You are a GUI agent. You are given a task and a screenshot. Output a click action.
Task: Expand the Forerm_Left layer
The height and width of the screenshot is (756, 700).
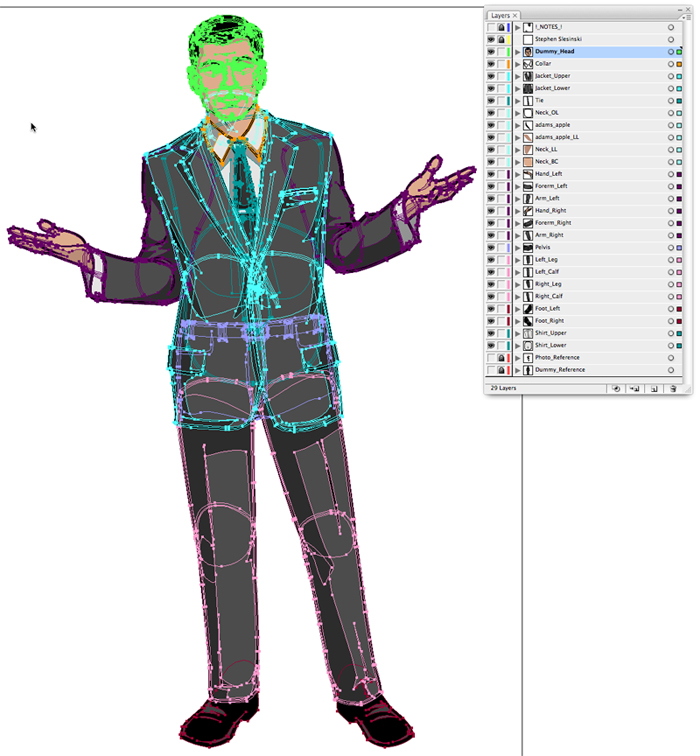click(x=518, y=187)
